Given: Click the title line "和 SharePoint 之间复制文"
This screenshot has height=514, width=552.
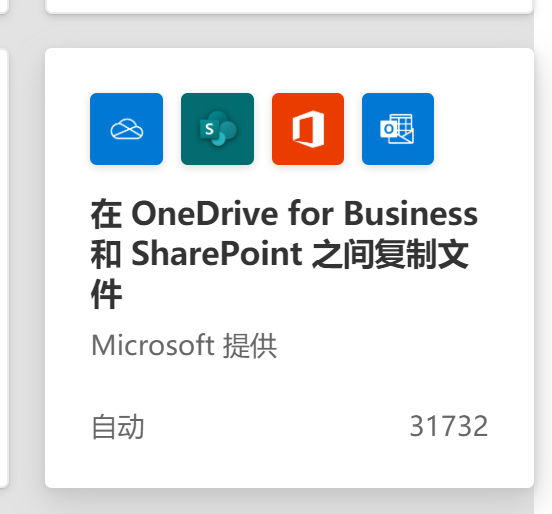Looking at the screenshot, I should [280, 253].
